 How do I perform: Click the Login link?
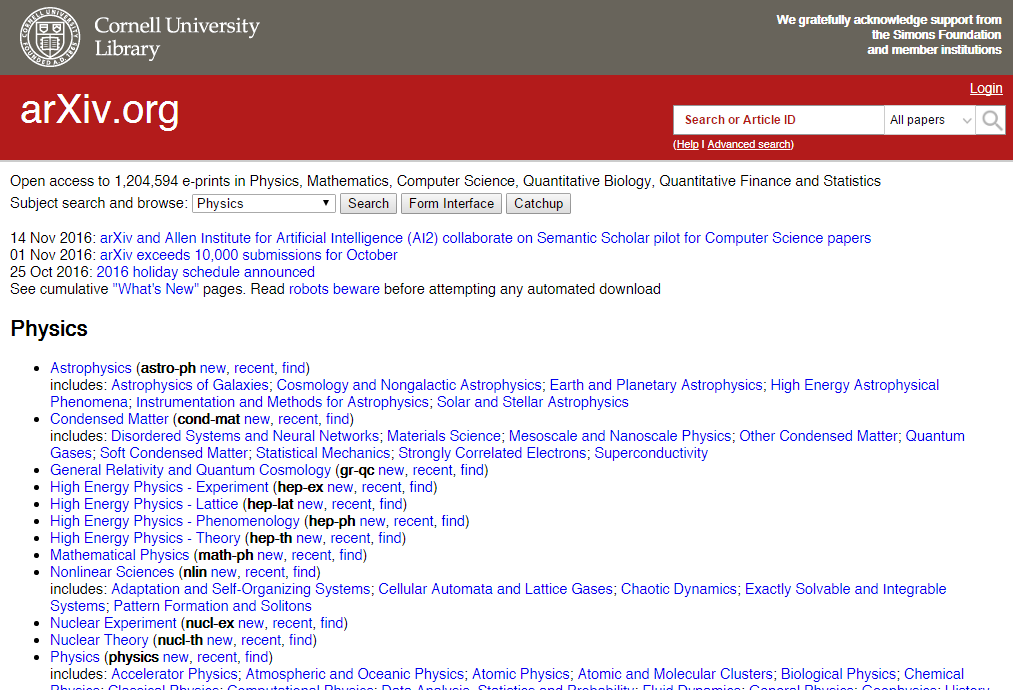(x=986, y=89)
